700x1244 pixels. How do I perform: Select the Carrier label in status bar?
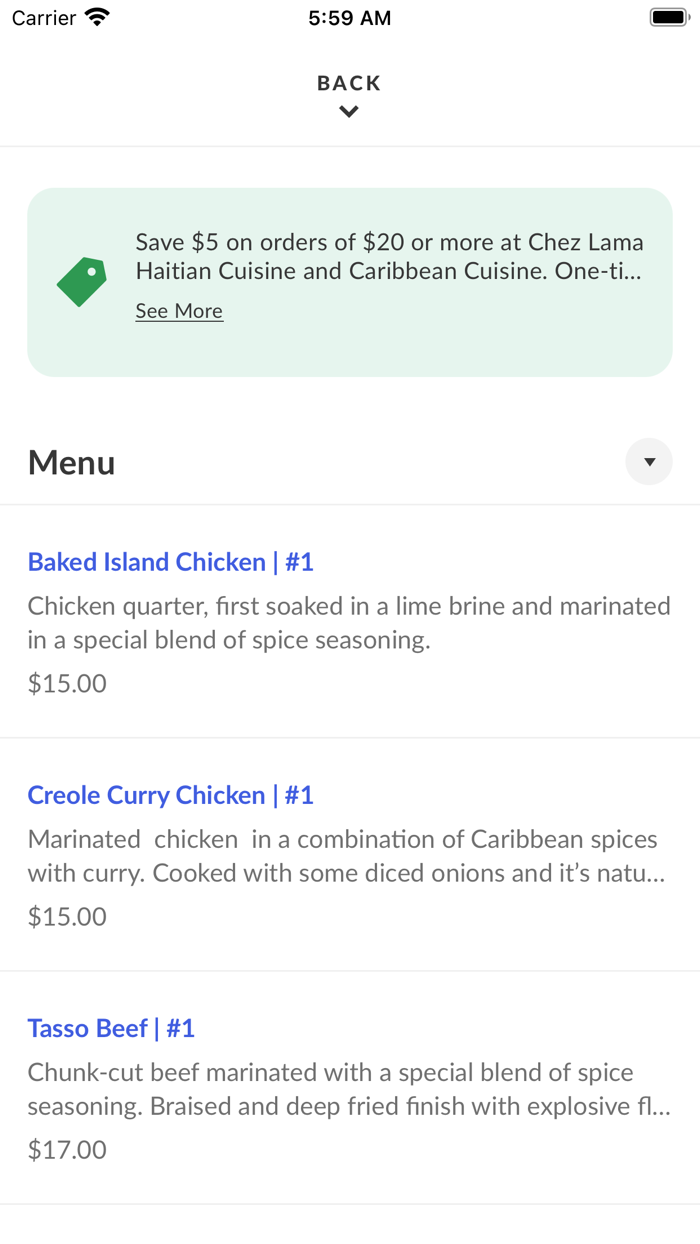(x=44, y=17)
